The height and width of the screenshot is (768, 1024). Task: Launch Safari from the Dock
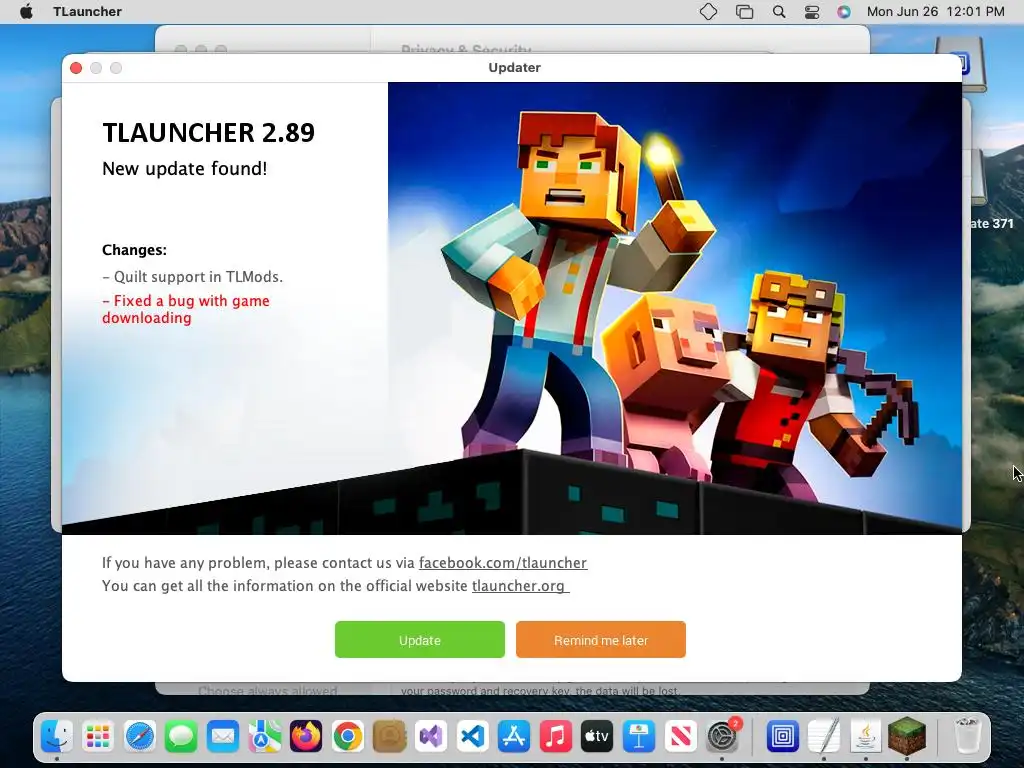click(x=140, y=737)
